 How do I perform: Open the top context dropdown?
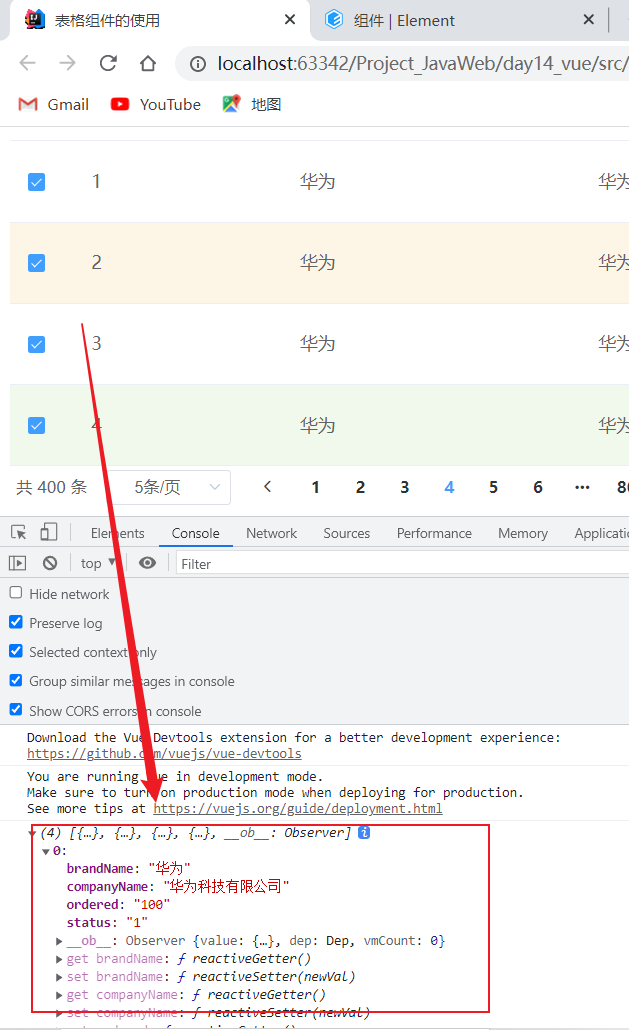pyautogui.click(x=98, y=563)
